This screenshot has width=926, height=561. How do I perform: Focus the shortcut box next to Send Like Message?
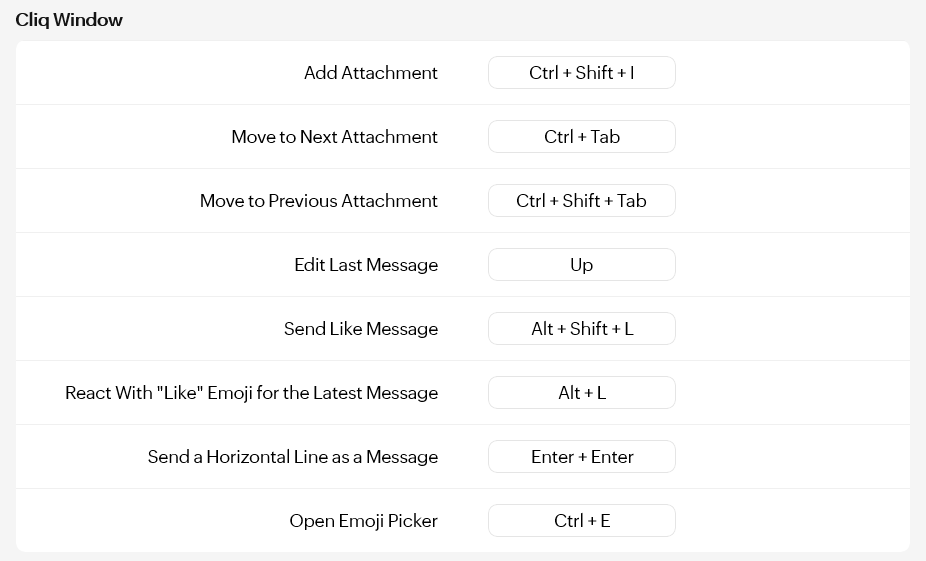(581, 329)
